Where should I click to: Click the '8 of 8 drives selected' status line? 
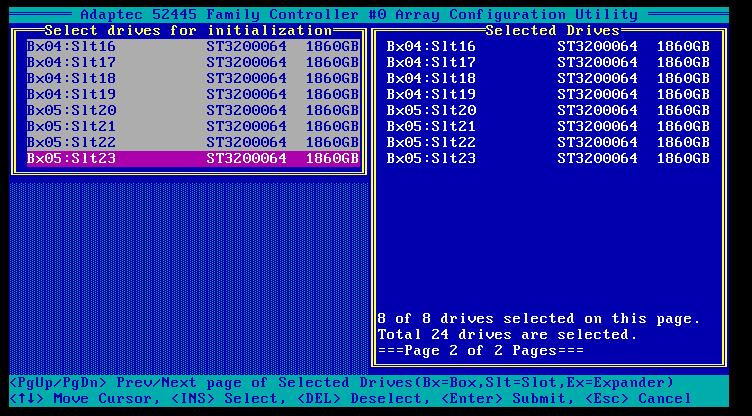coord(539,319)
